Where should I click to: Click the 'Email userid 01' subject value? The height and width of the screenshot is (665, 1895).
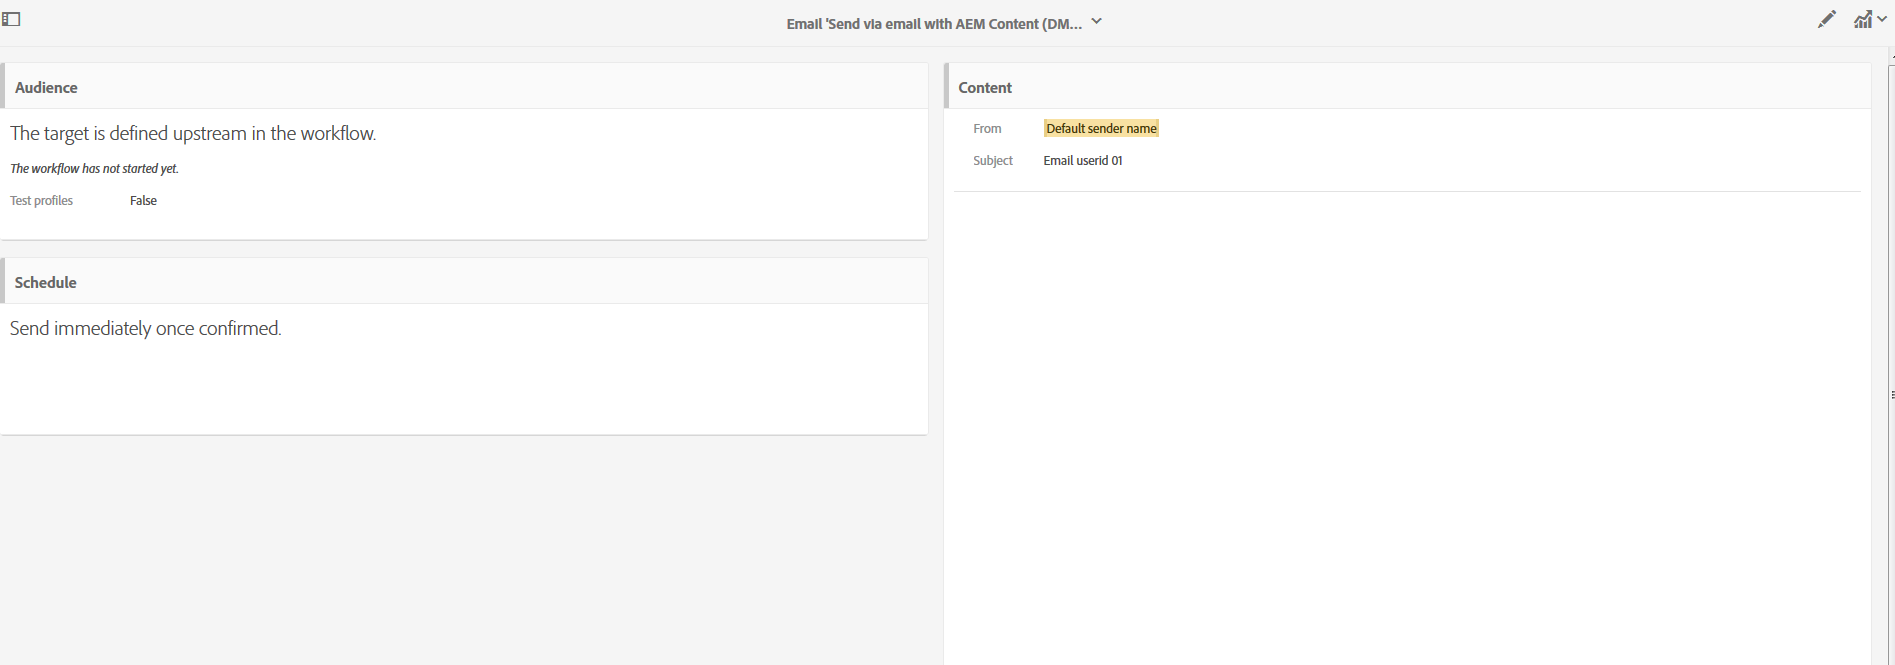1083,161
